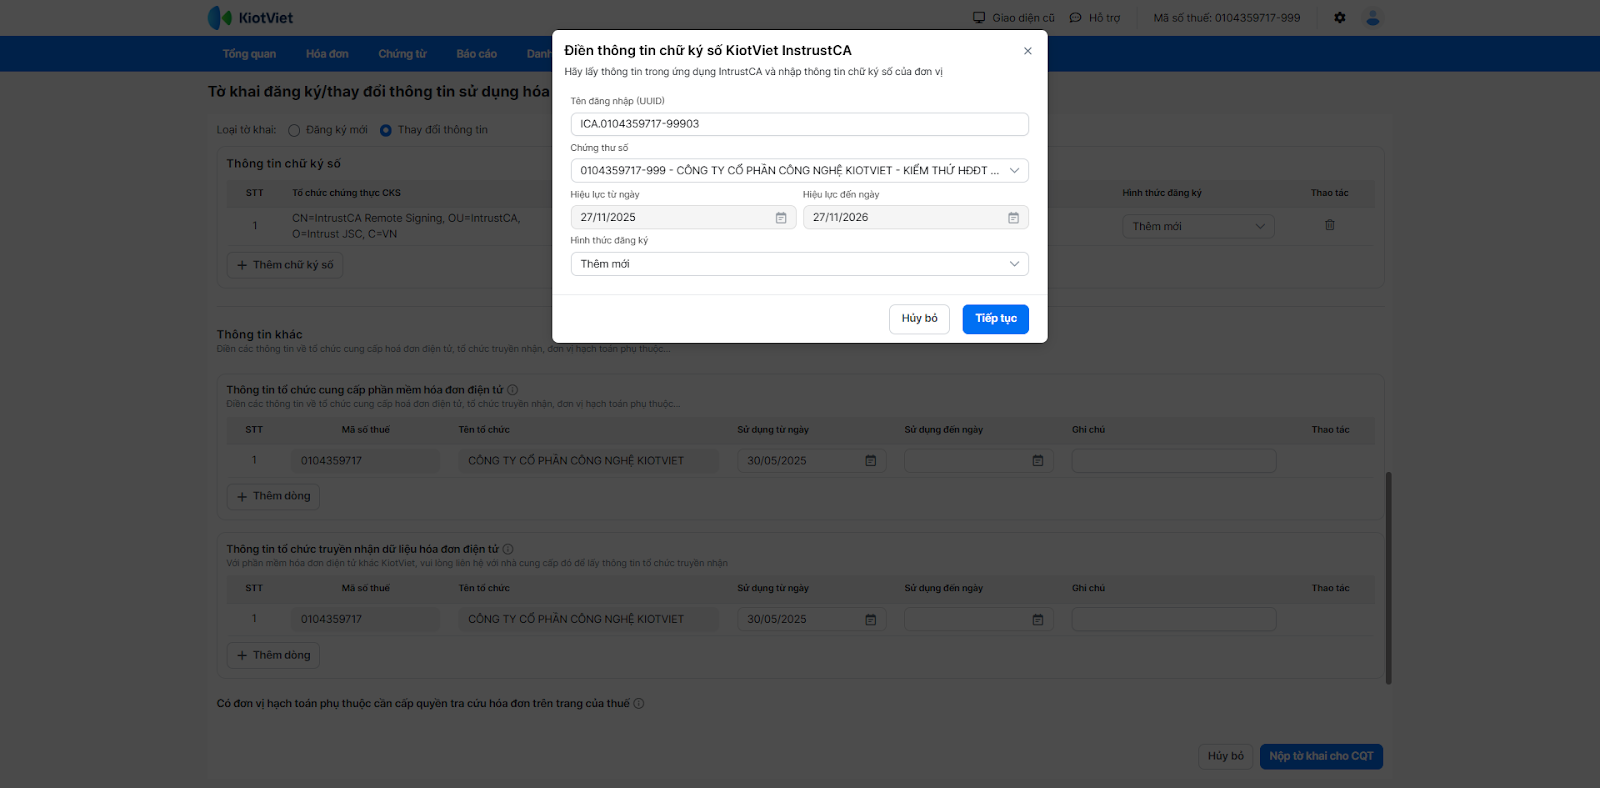The image size is (1600, 788).
Task: Click the page vertical scrollbar
Action: 1388,578
